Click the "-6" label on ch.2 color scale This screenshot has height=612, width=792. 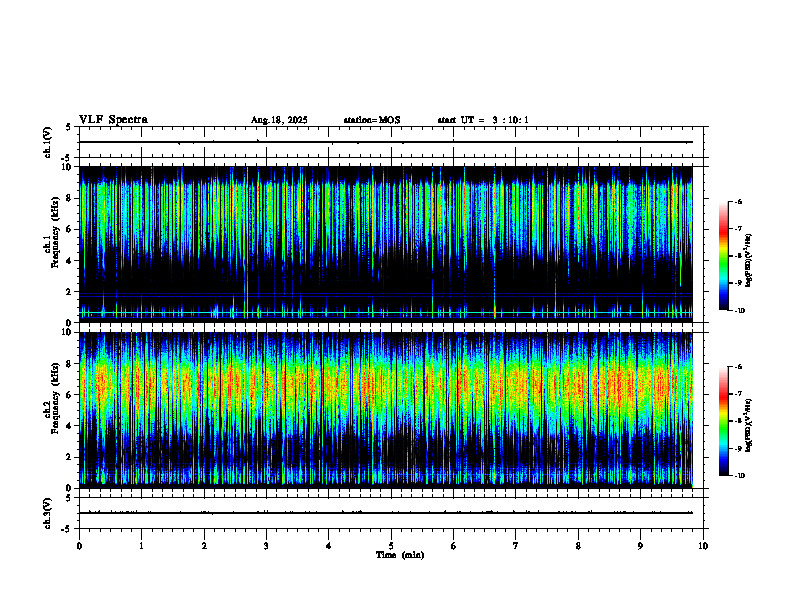pyautogui.click(x=738, y=367)
